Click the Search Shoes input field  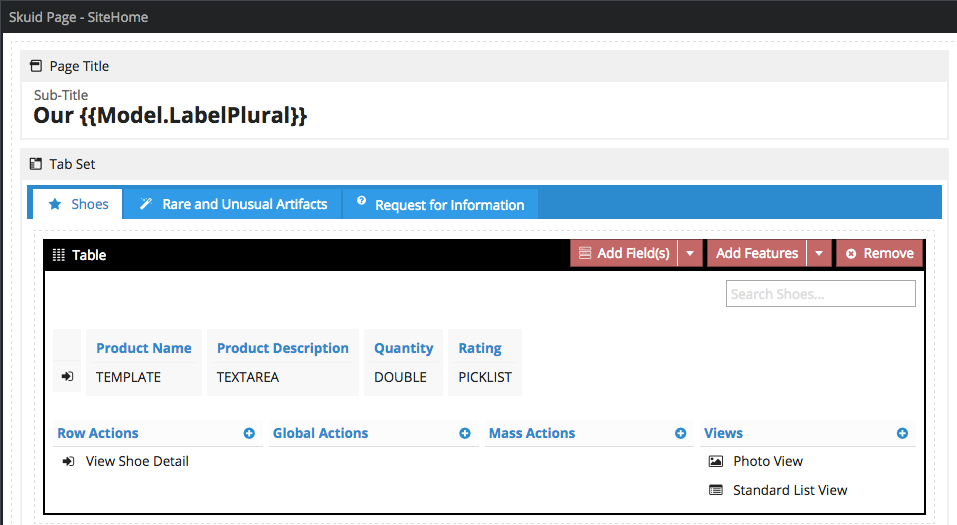click(x=820, y=294)
